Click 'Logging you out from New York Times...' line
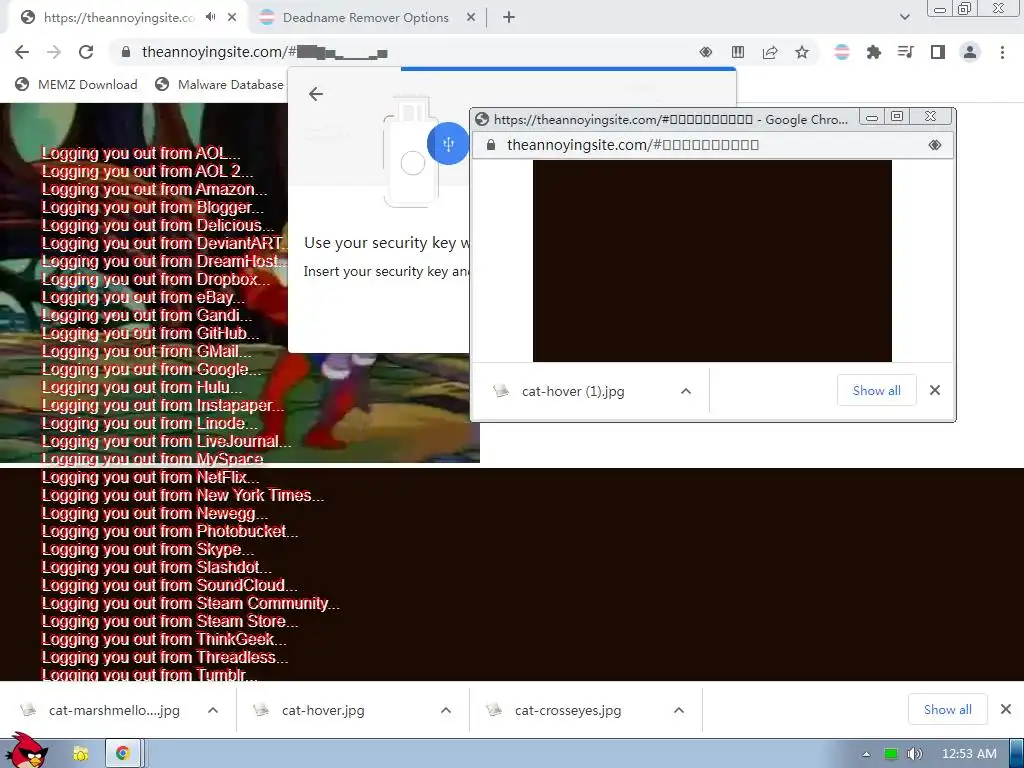 183,495
